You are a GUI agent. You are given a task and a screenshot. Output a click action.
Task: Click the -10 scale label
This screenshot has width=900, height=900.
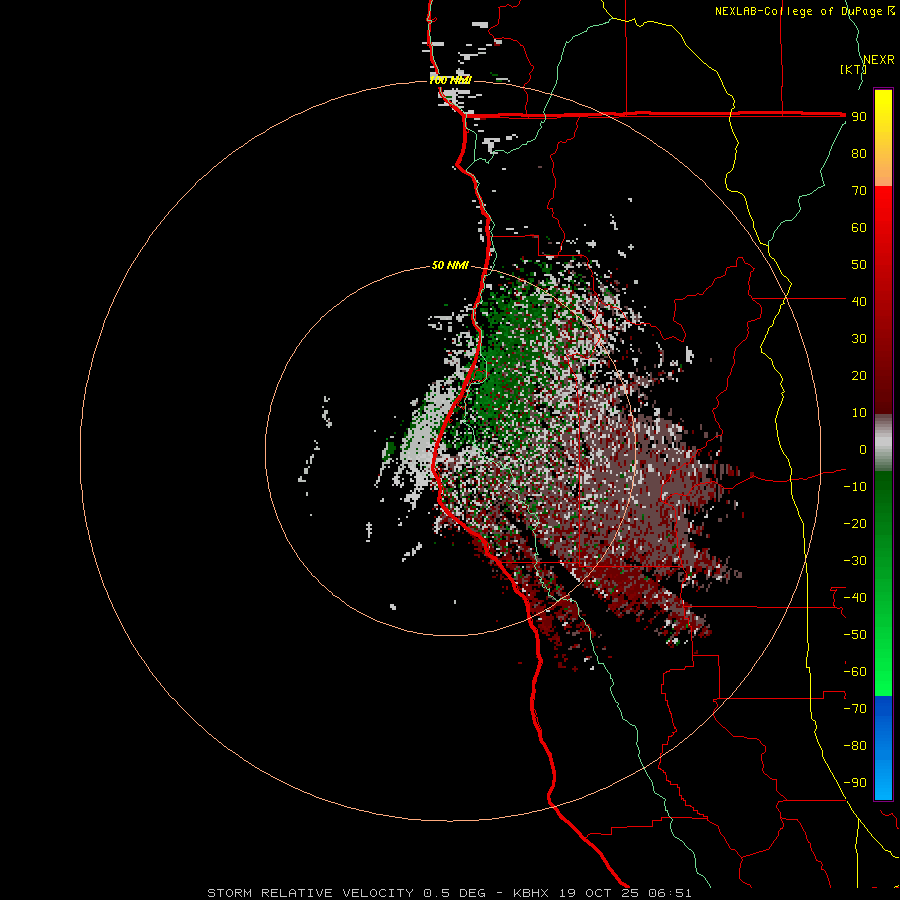pos(855,487)
